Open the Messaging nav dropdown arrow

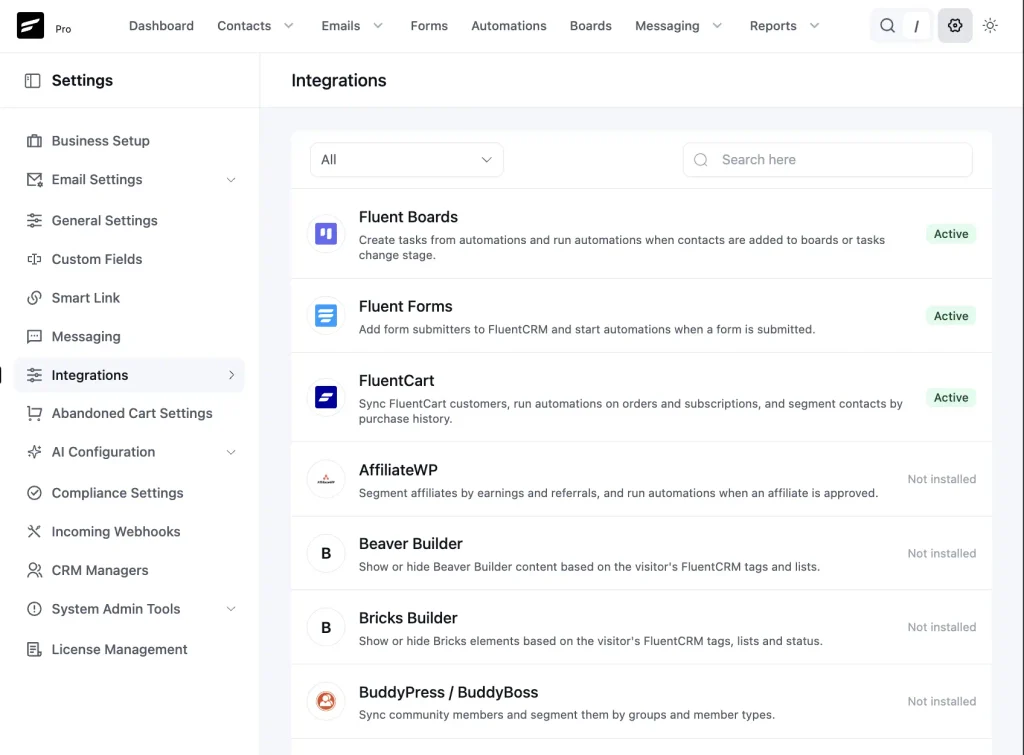[x=717, y=25]
